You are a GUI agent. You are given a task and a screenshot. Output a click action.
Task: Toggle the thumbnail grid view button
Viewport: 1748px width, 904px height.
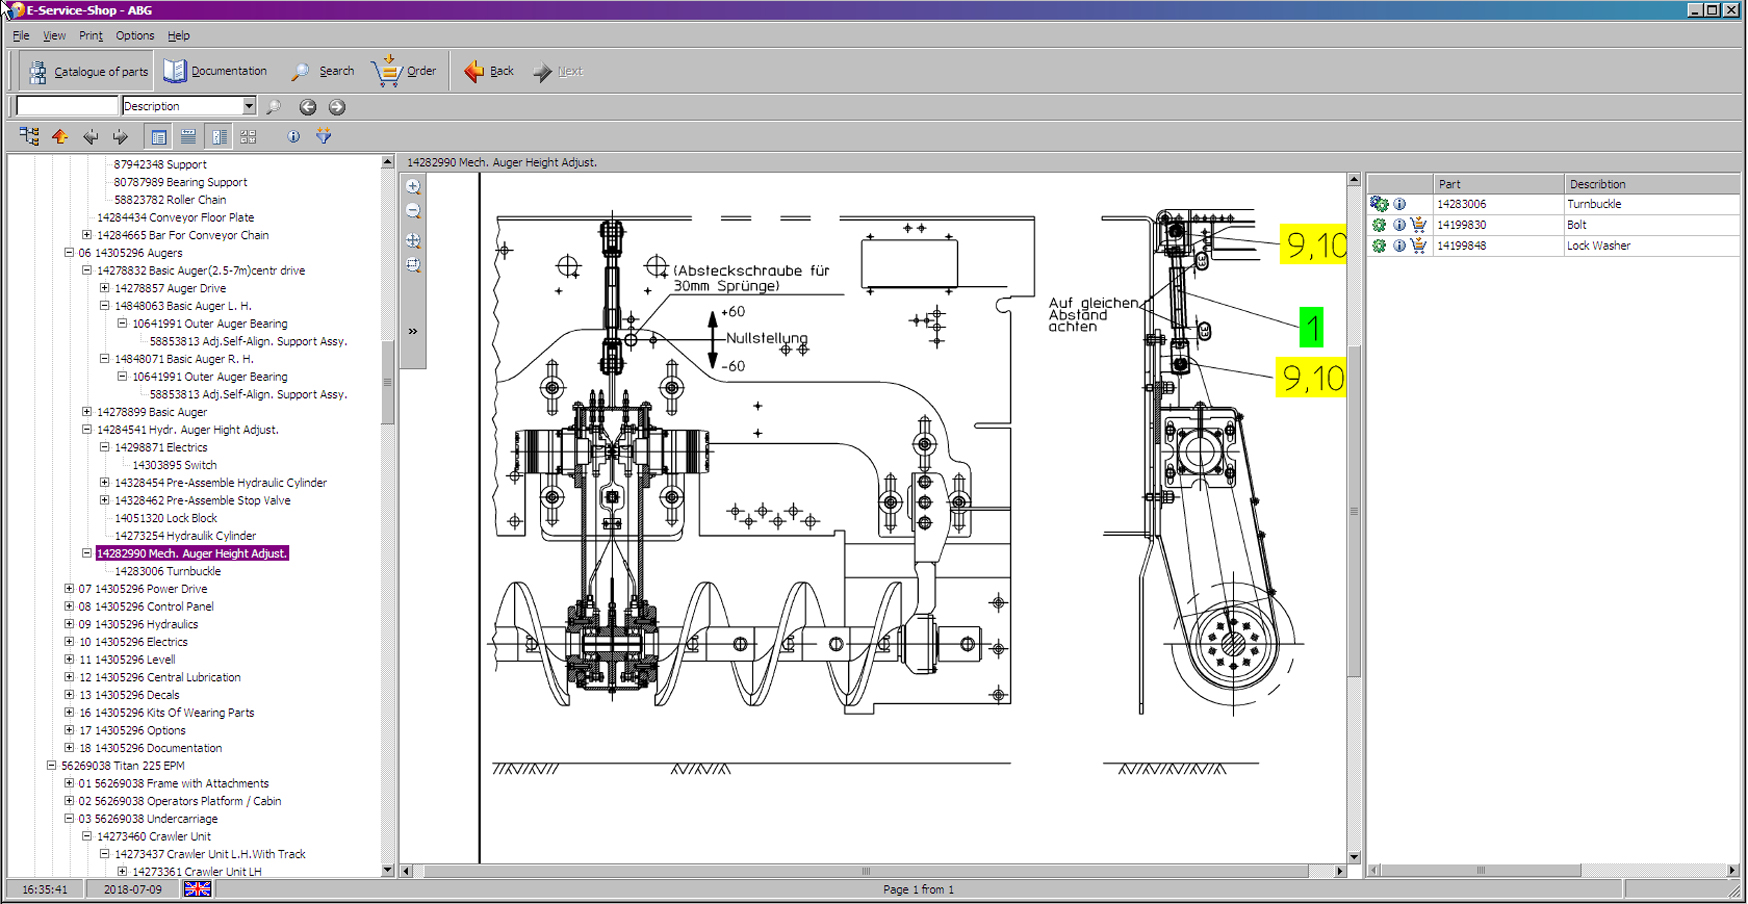coord(248,136)
